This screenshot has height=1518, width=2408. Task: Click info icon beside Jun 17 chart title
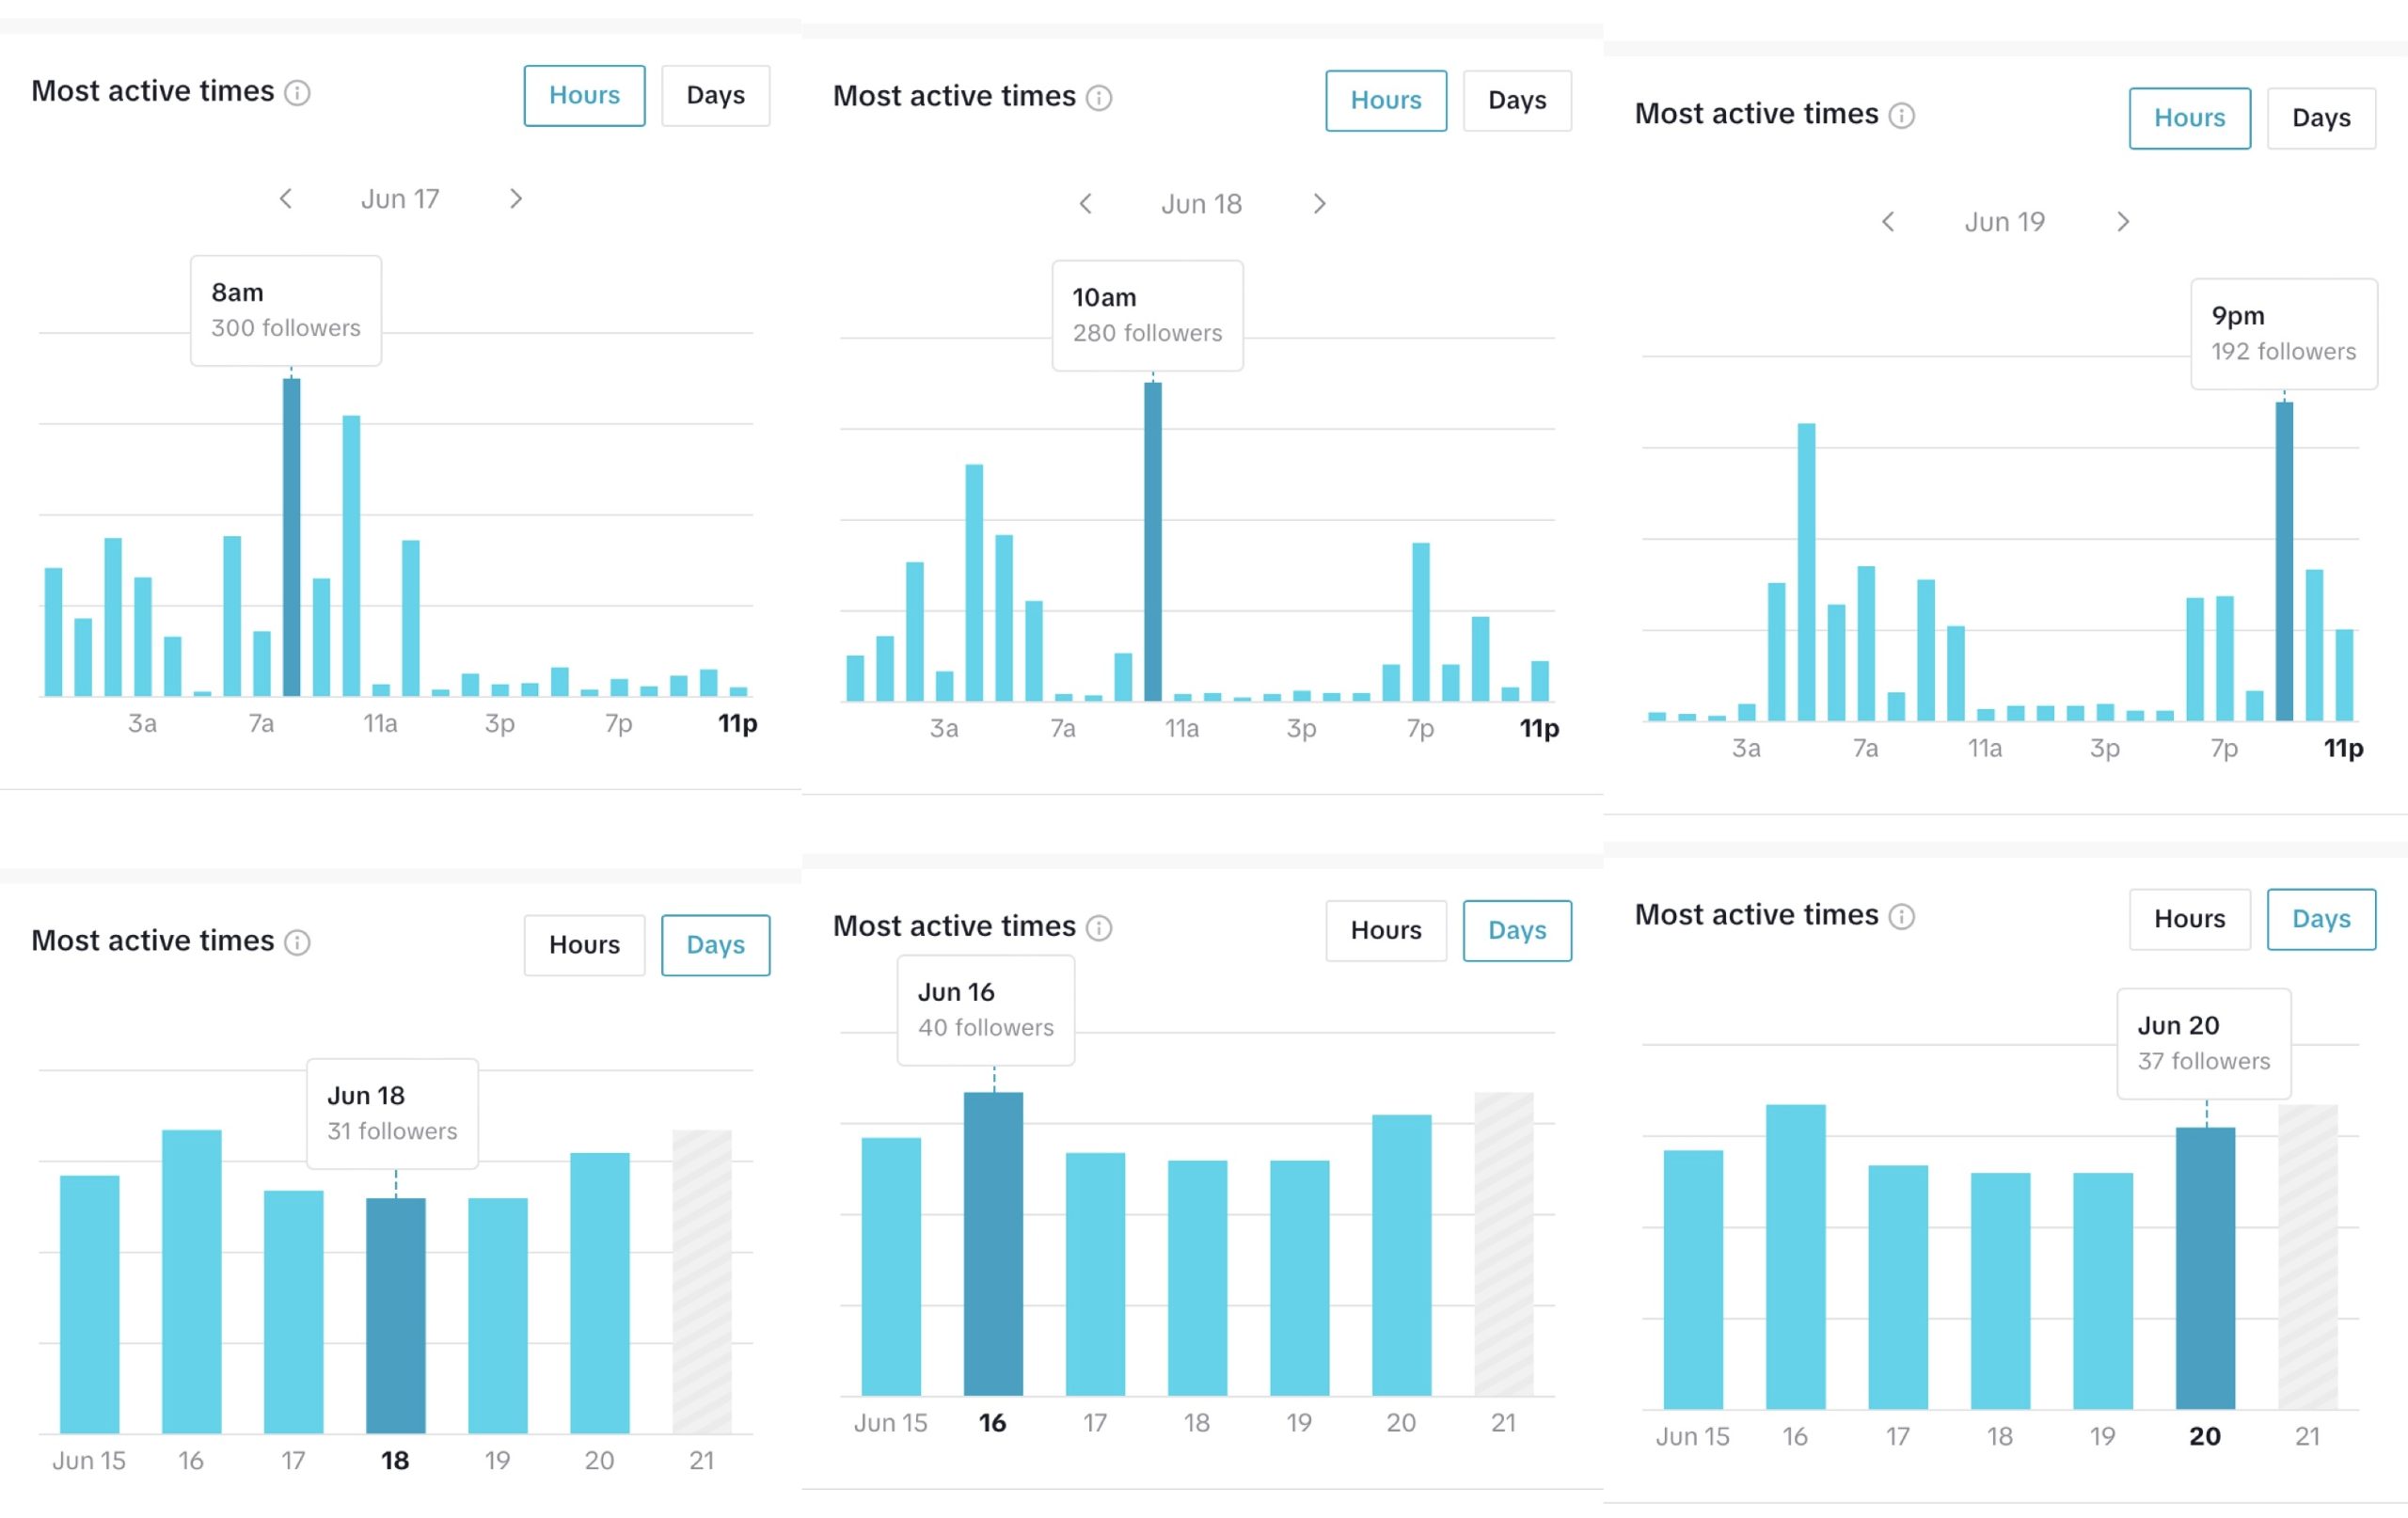click(297, 93)
